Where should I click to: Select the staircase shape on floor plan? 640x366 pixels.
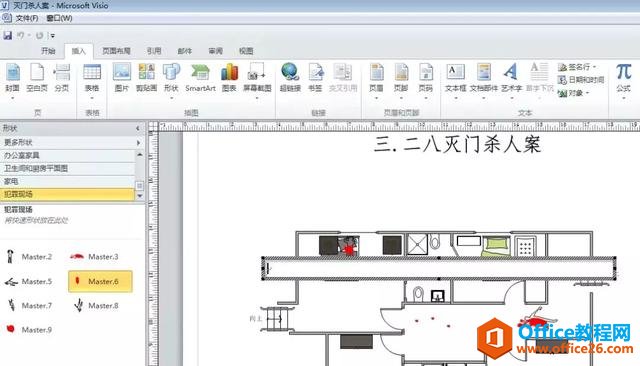[277, 319]
